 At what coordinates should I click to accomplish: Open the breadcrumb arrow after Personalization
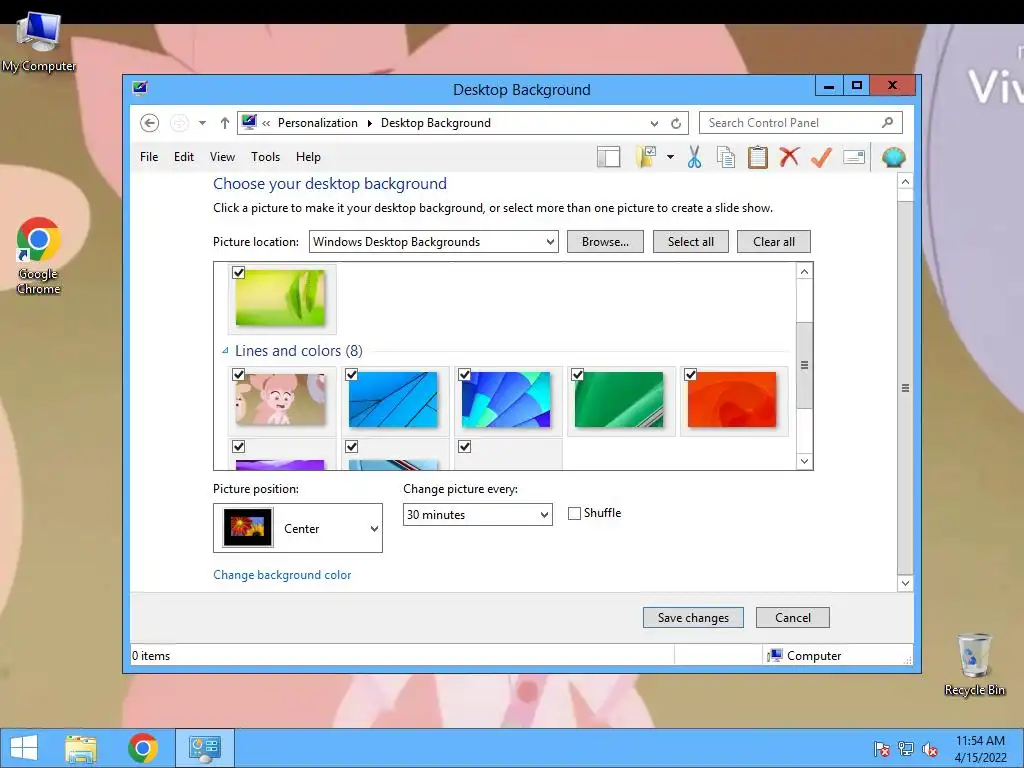pos(370,123)
